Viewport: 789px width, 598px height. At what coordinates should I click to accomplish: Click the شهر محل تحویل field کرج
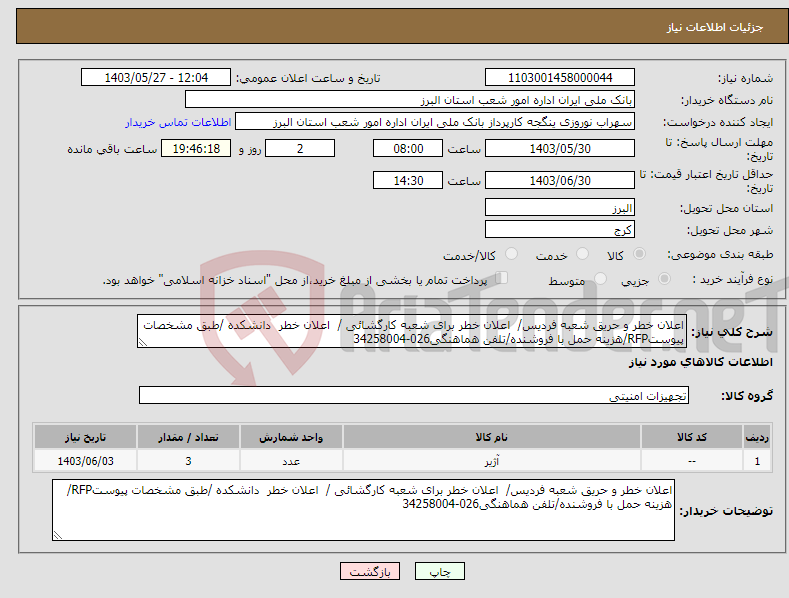pyautogui.click(x=560, y=230)
